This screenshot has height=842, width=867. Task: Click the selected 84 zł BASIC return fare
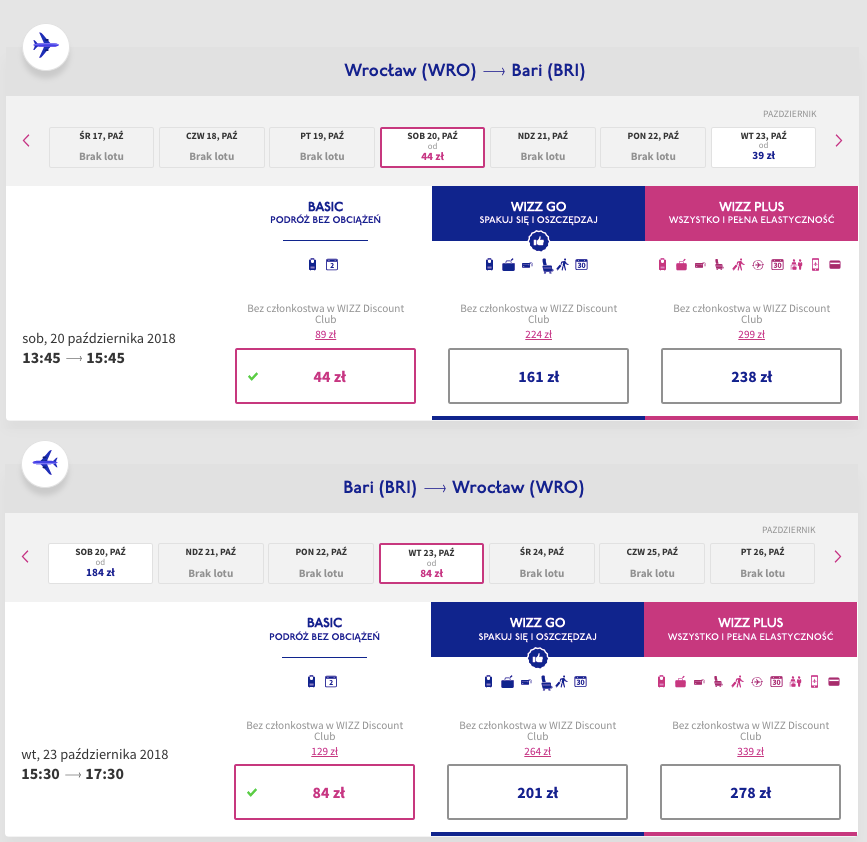click(325, 793)
